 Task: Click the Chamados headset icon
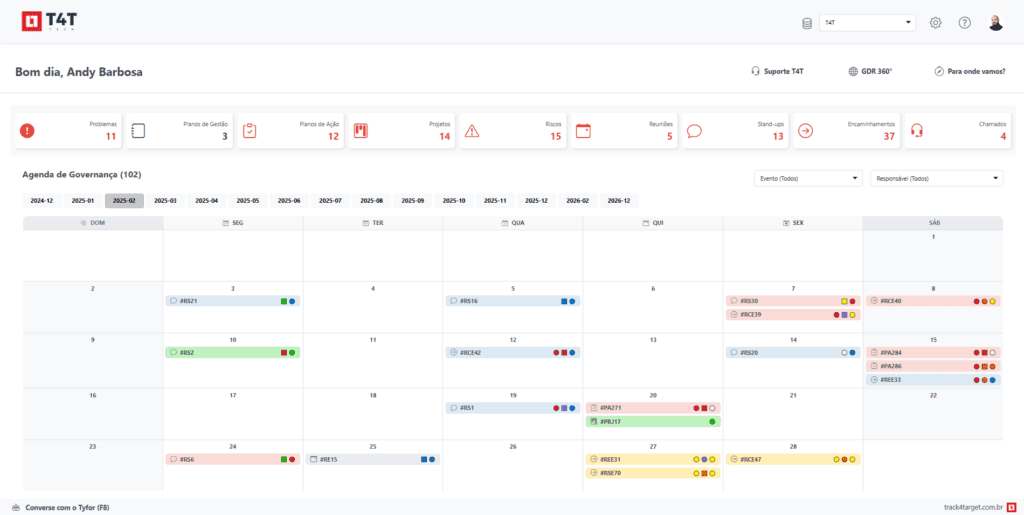(x=916, y=131)
